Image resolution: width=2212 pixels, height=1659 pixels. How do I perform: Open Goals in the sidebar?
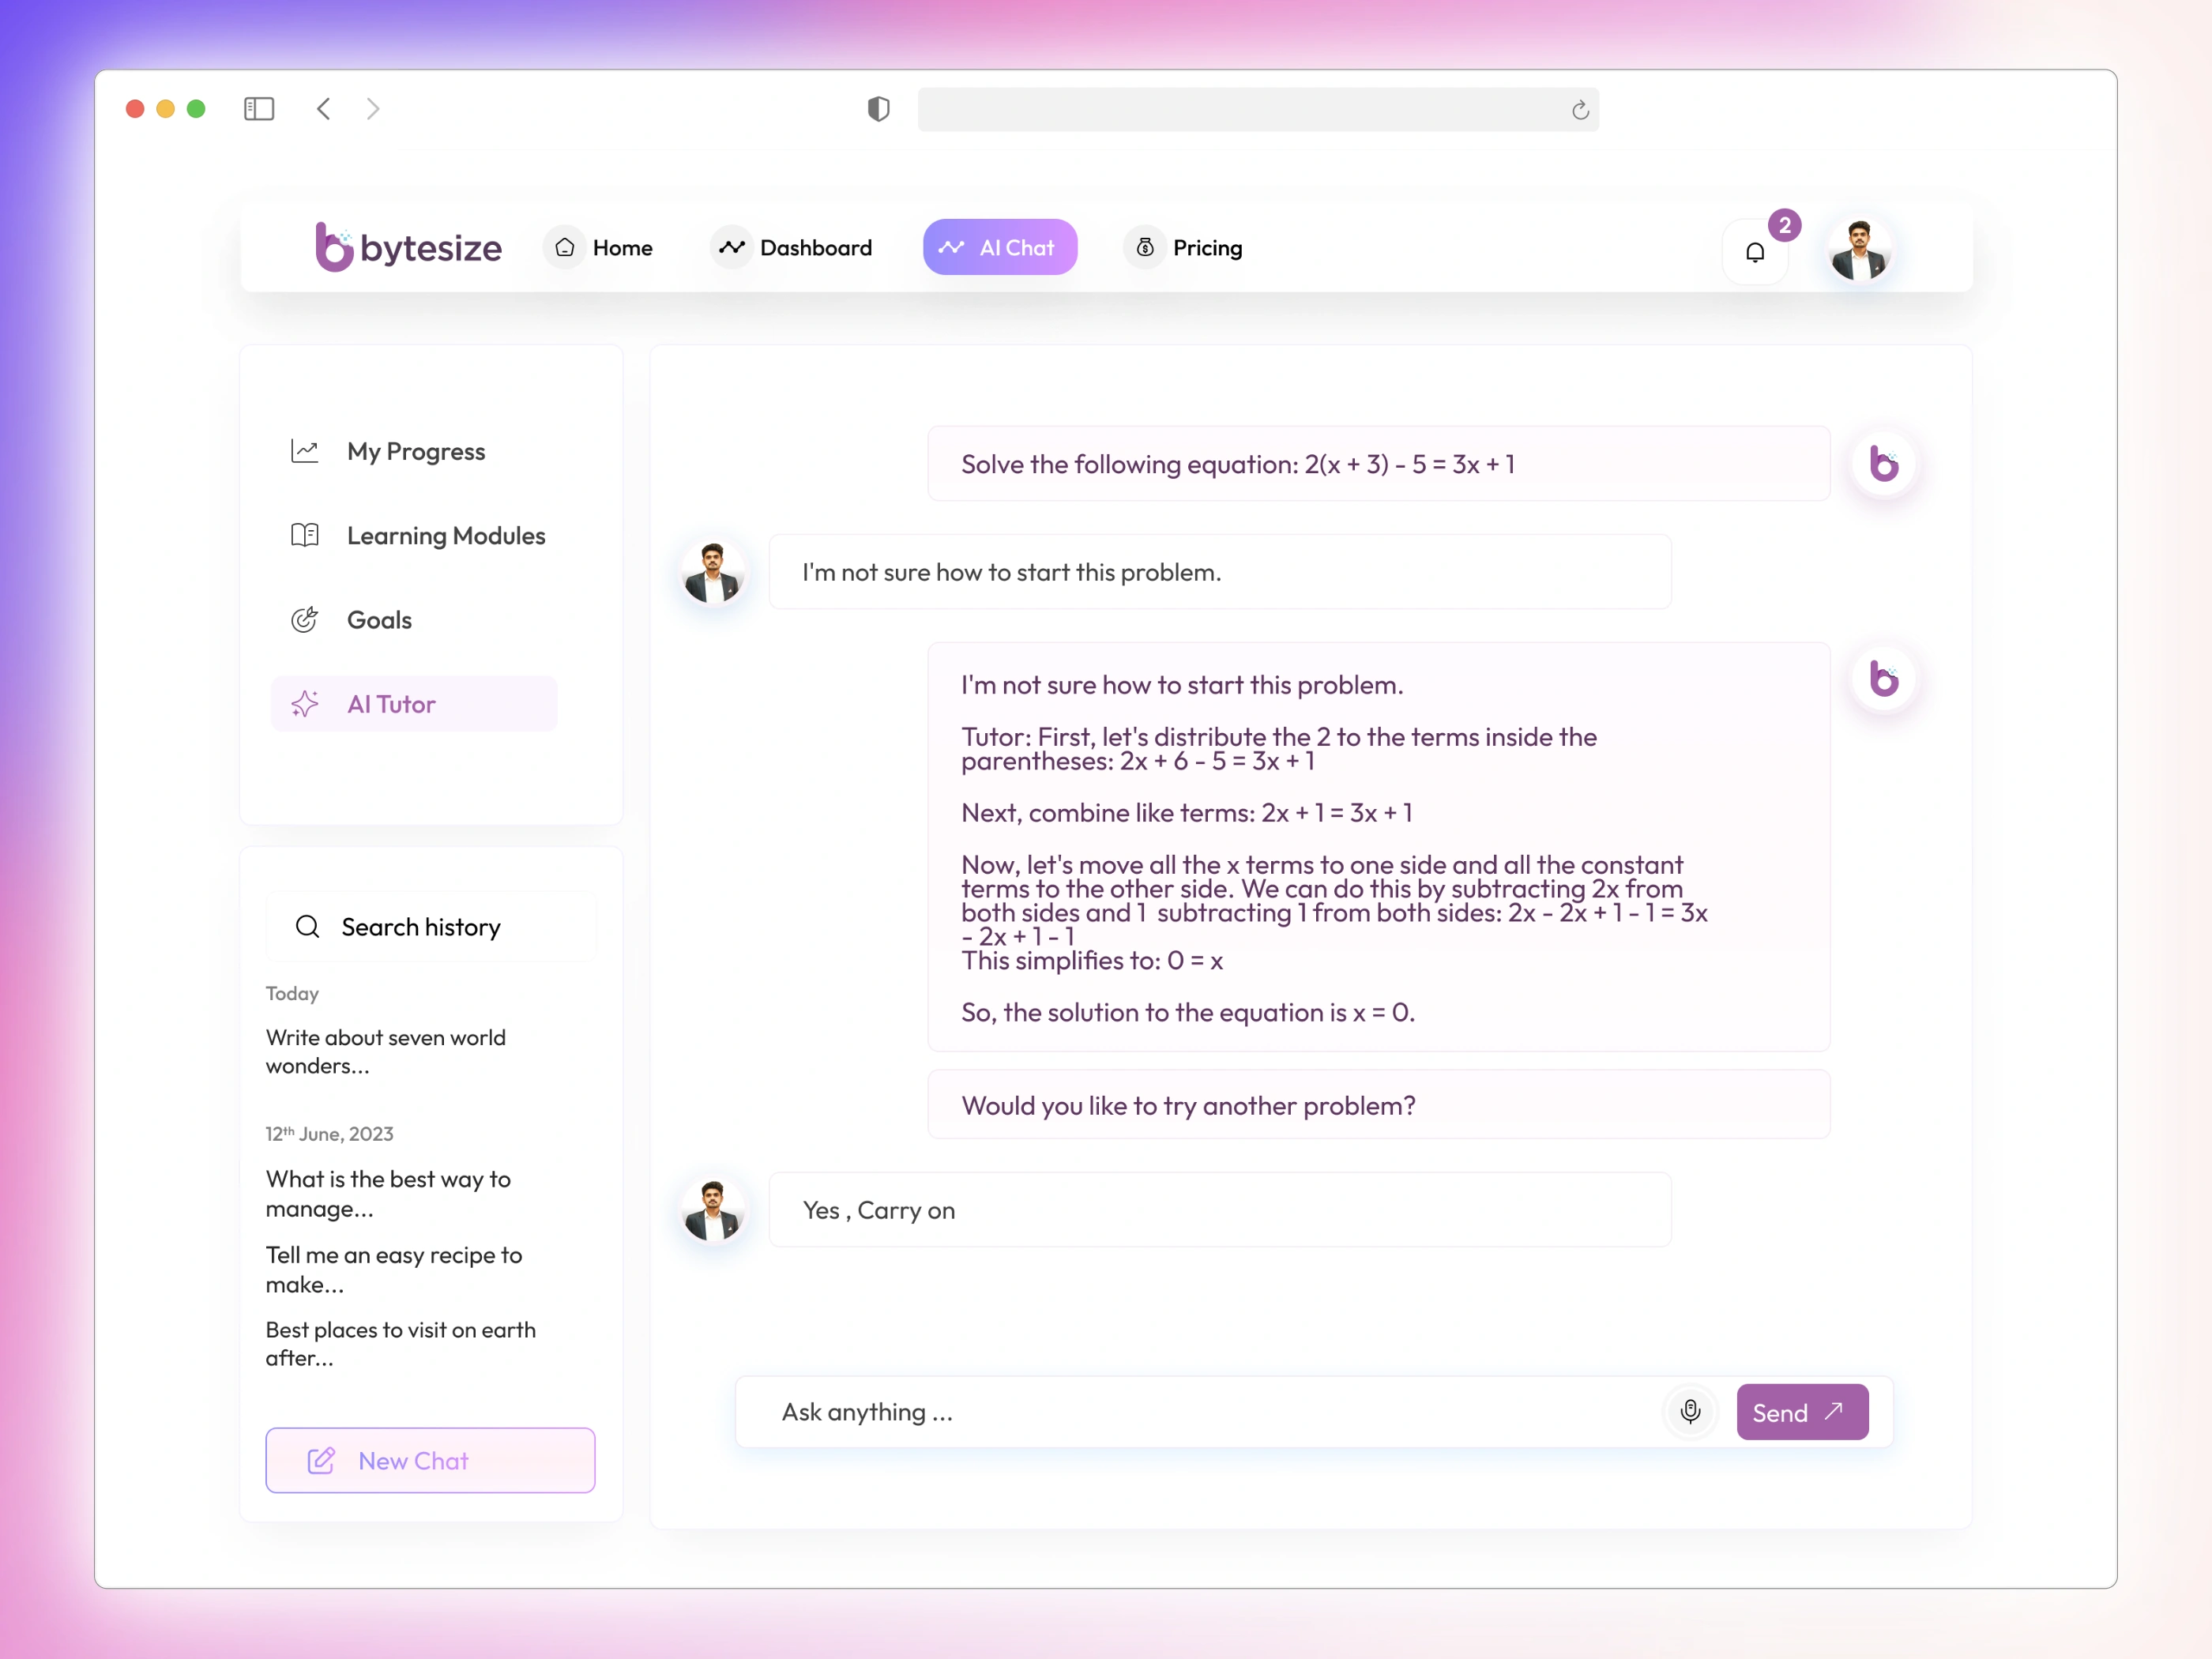(378, 620)
